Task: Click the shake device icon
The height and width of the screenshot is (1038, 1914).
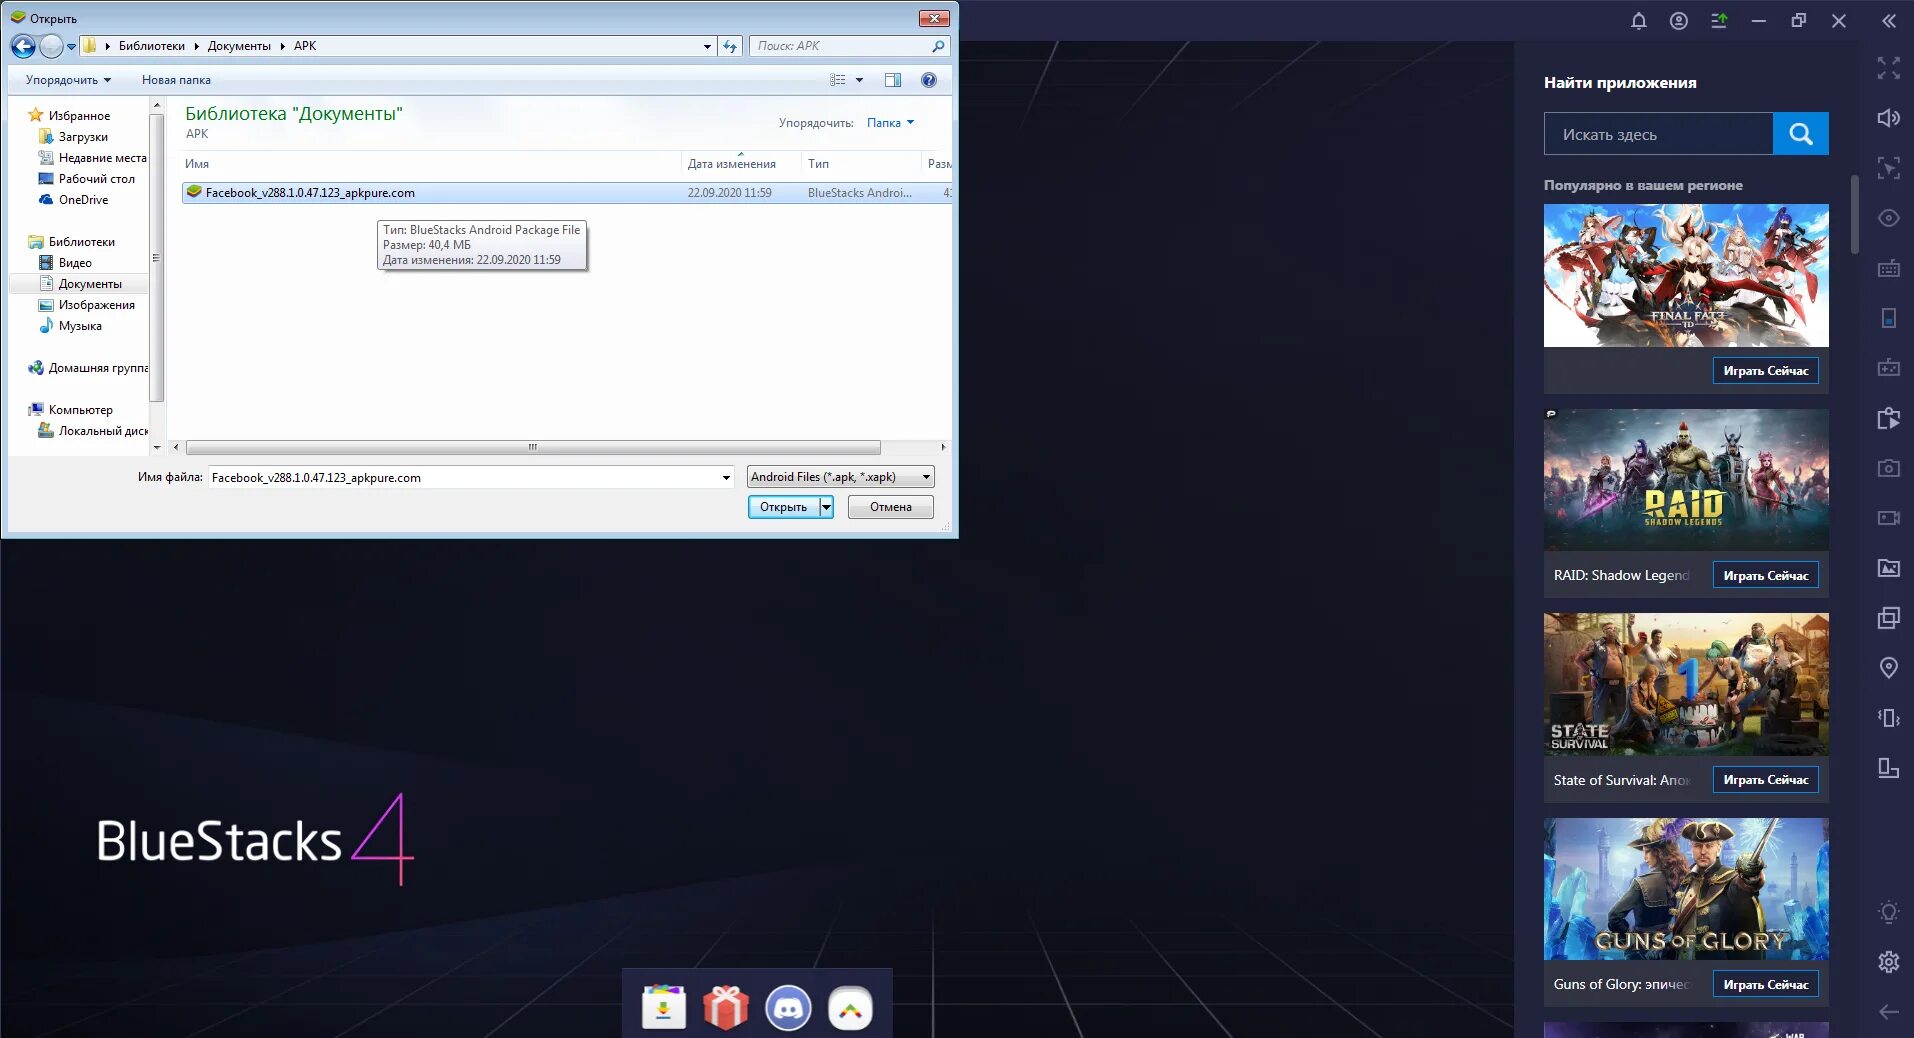Action: (x=1888, y=718)
